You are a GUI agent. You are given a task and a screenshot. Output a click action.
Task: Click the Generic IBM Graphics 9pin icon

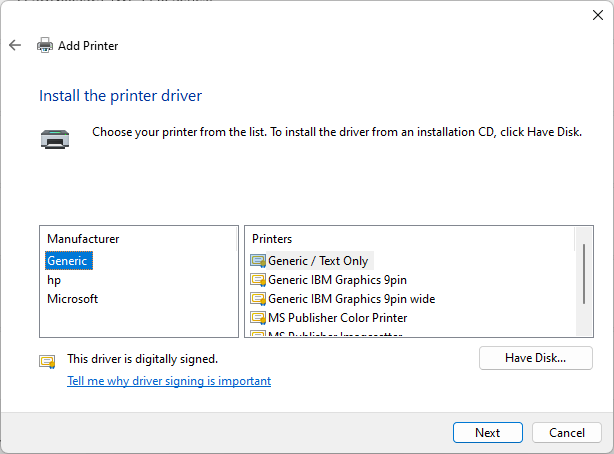pos(258,280)
